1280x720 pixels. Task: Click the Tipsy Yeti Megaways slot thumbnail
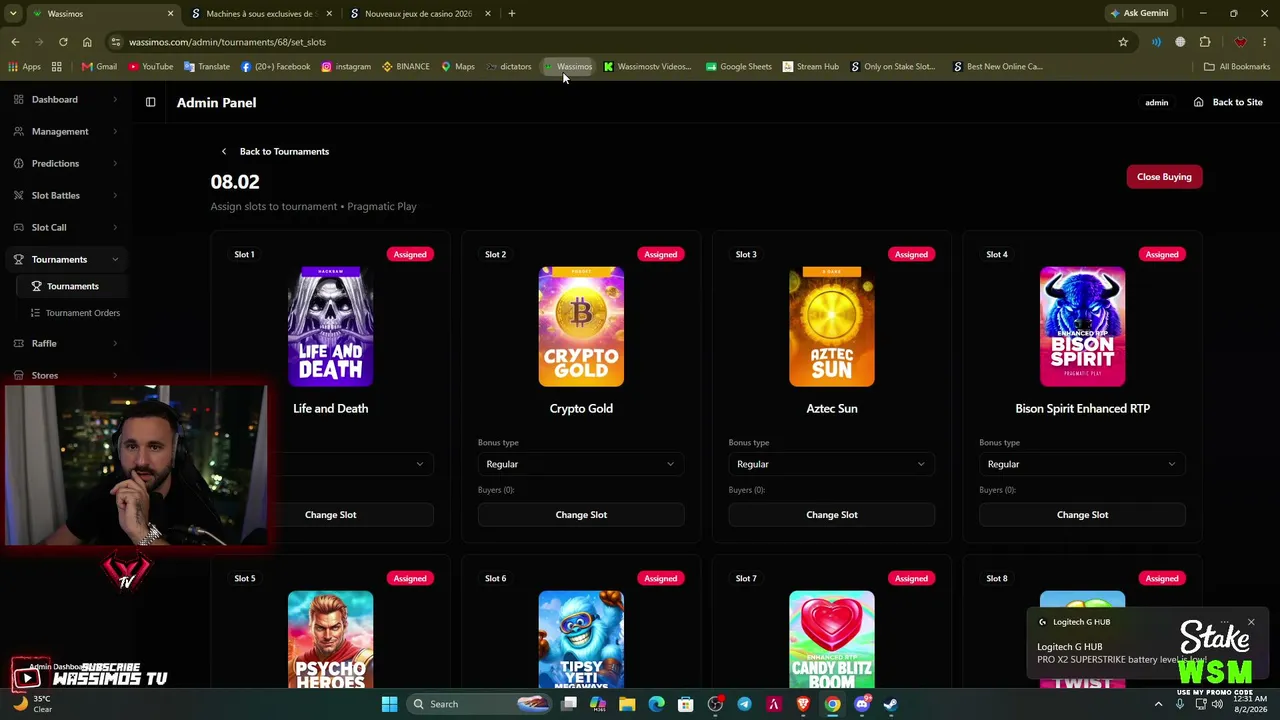[581, 640]
